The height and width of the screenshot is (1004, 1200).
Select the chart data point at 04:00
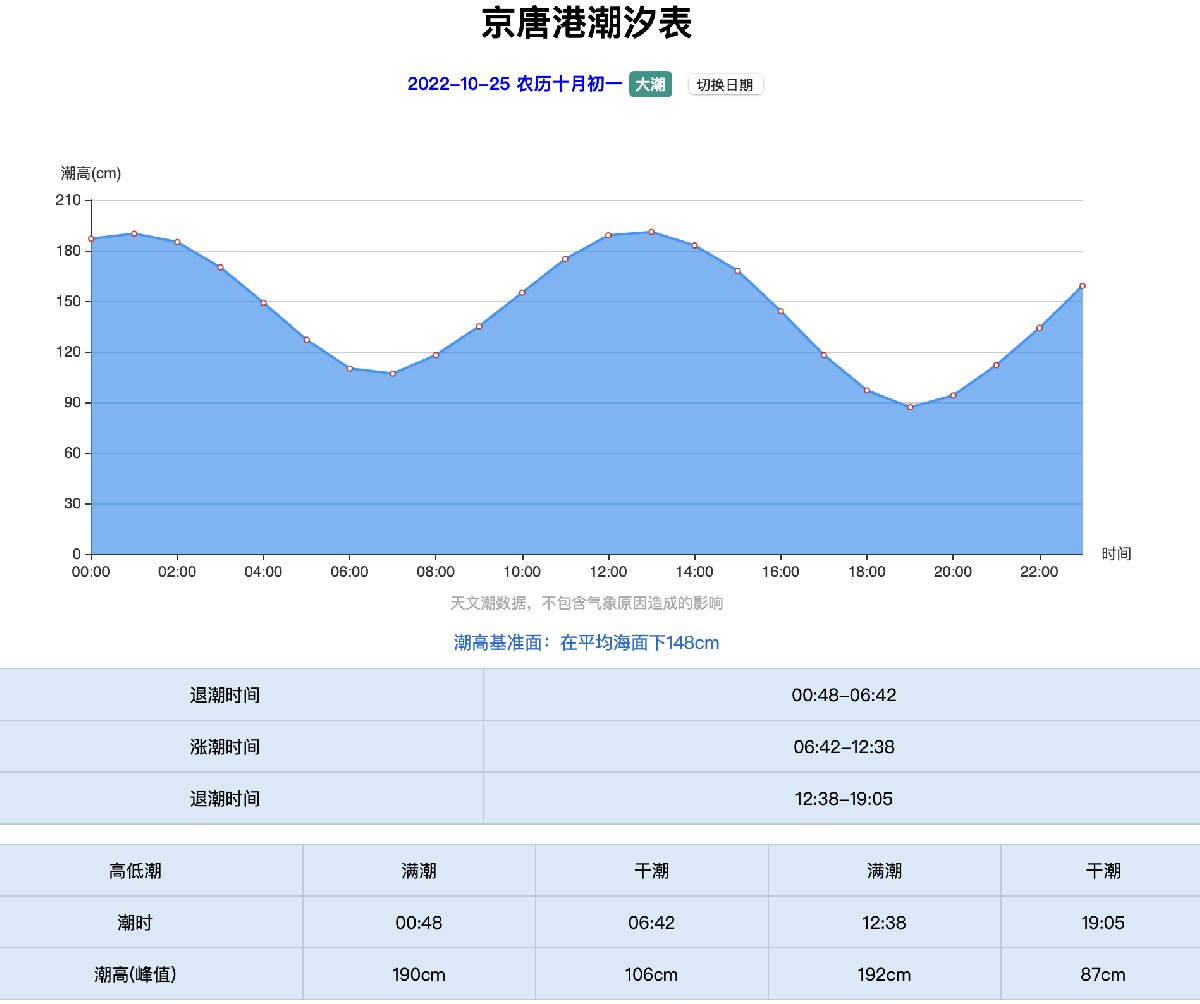(x=264, y=303)
